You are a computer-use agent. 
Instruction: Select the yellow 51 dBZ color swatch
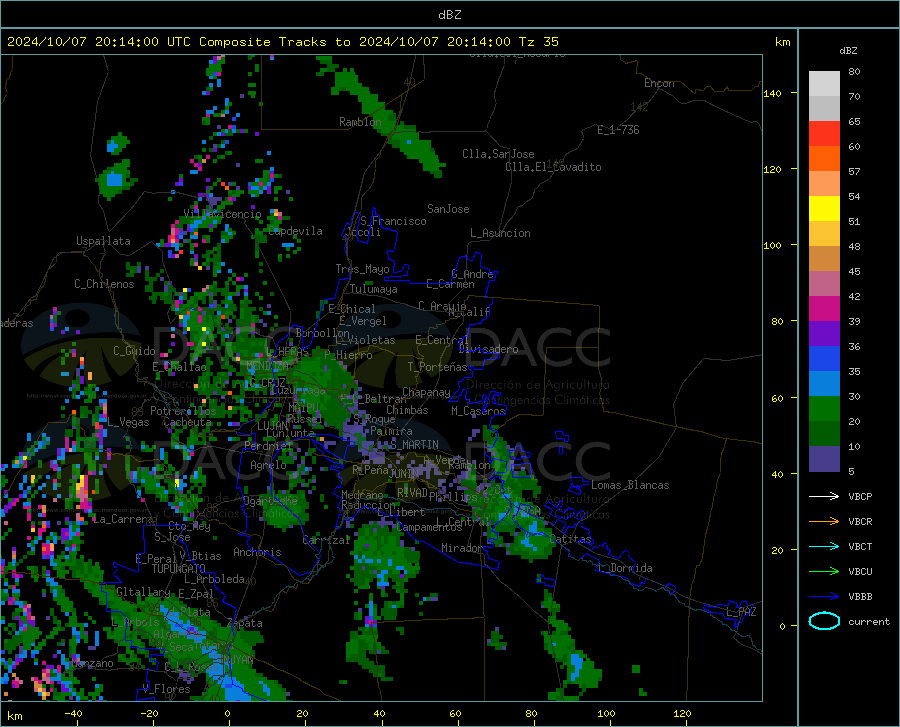coord(824,209)
